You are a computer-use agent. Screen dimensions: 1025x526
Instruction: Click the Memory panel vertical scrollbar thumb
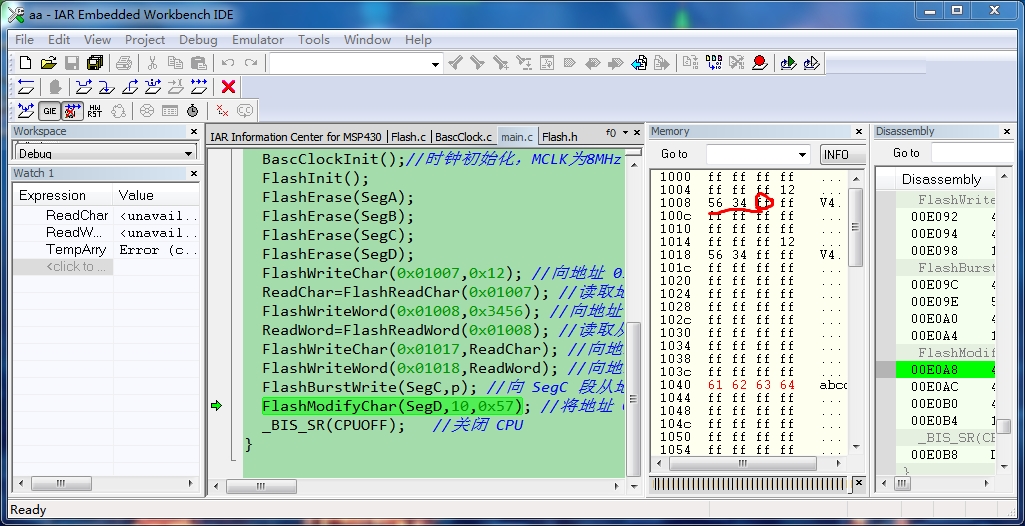click(856, 227)
